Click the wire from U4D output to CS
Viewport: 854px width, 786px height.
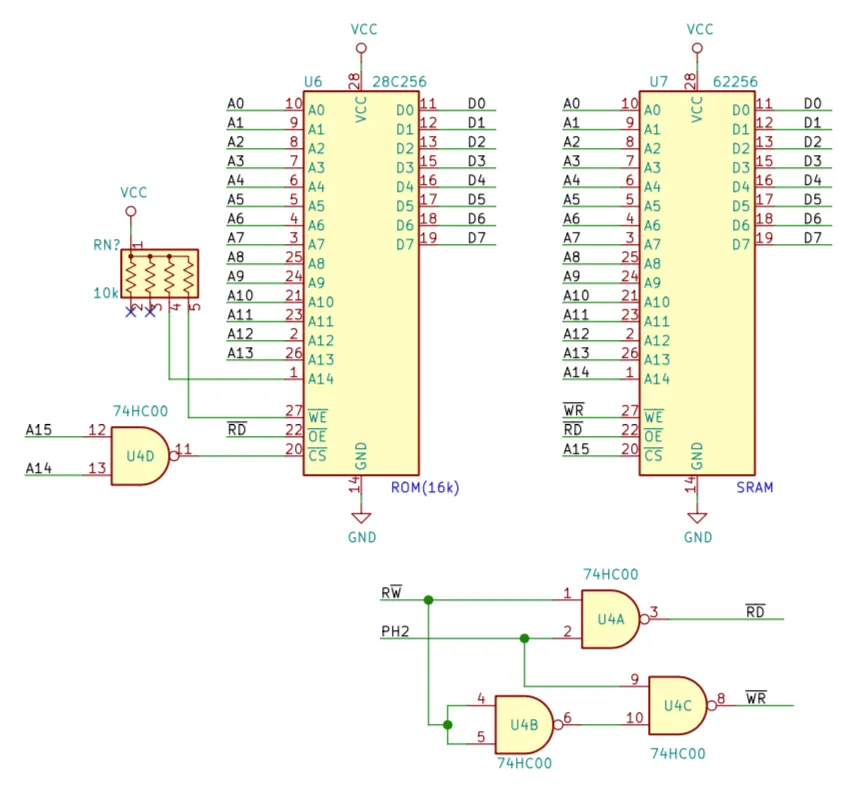(x=240, y=456)
